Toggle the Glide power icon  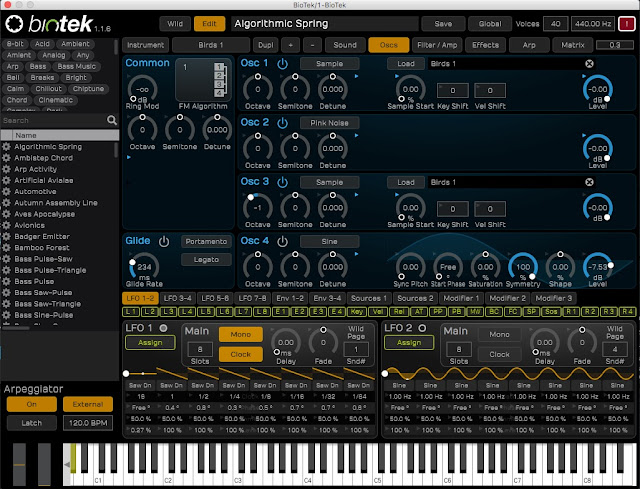click(x=164, y=242)
